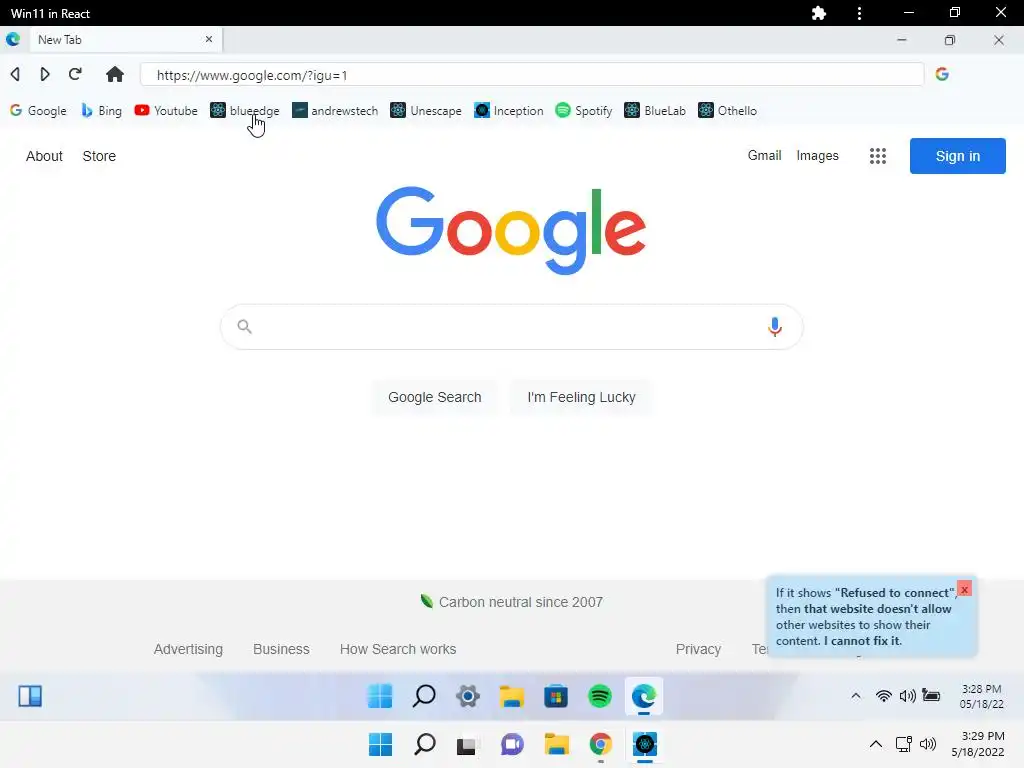
Task: Open Gmail from Google header
Action: [764, 155]
